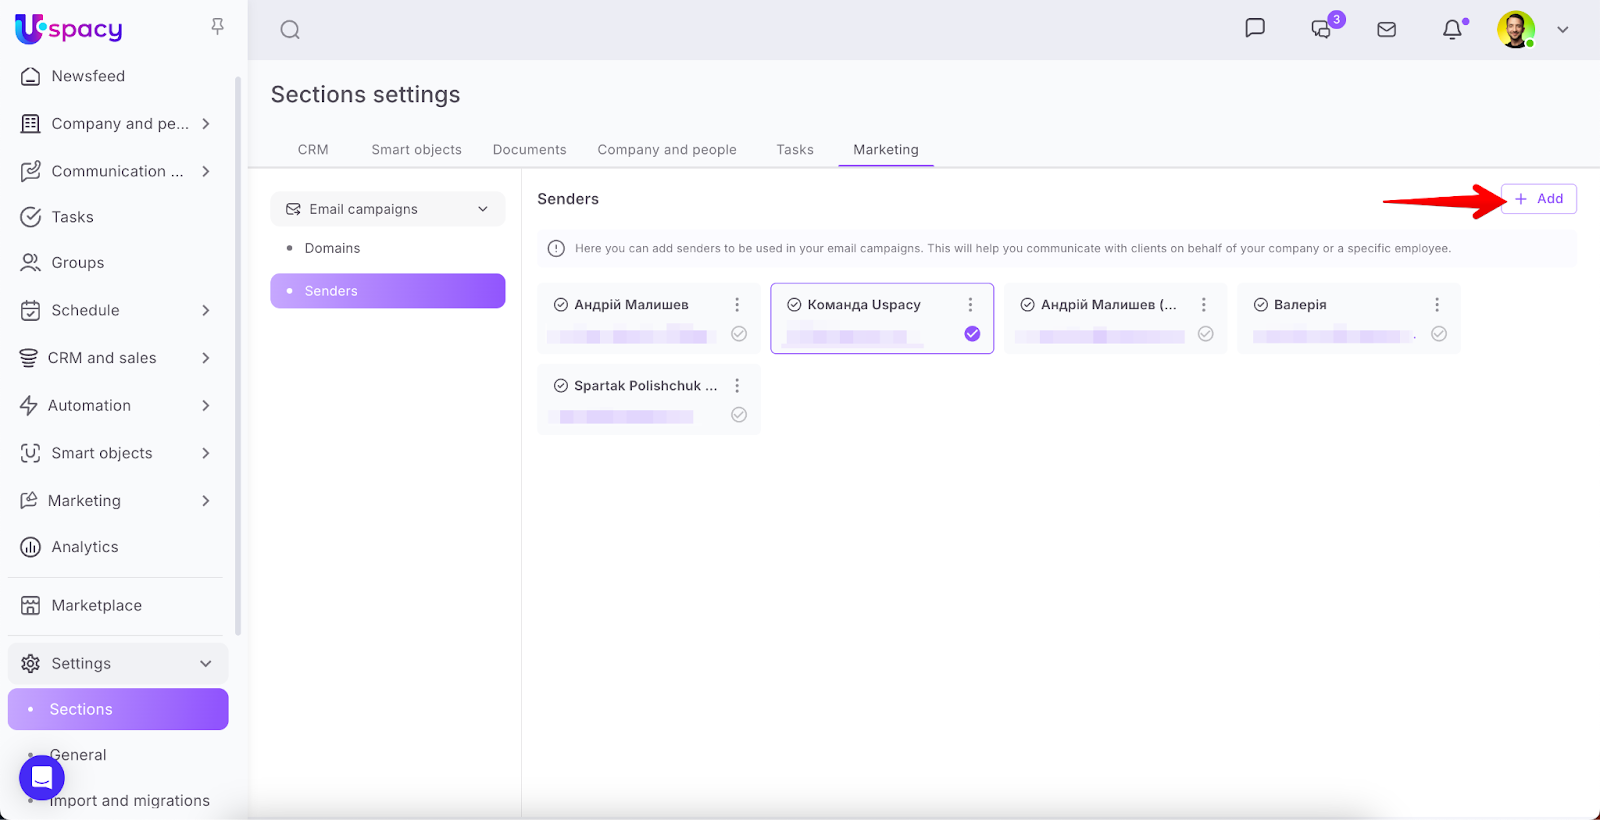This screenshot has width=1600, height=820.
Task: Pin the sidebar with the pin icon
Action: click(217, 27)
